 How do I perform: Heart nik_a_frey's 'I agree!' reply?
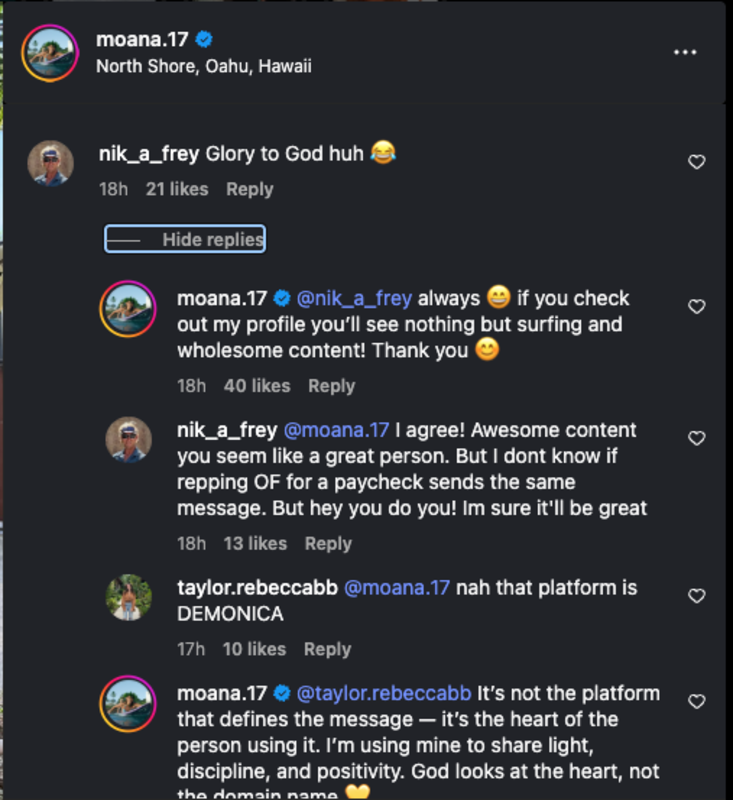point(697,438)
